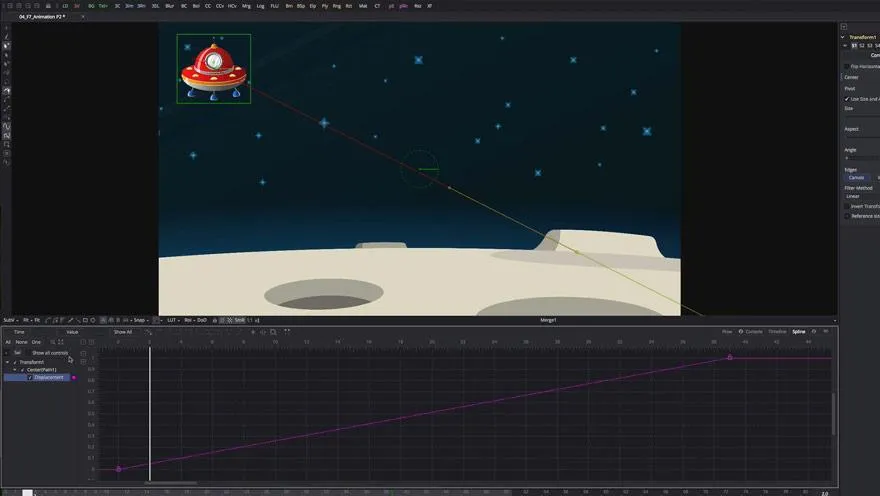Click the fit spline view icon

click(287, 332)
